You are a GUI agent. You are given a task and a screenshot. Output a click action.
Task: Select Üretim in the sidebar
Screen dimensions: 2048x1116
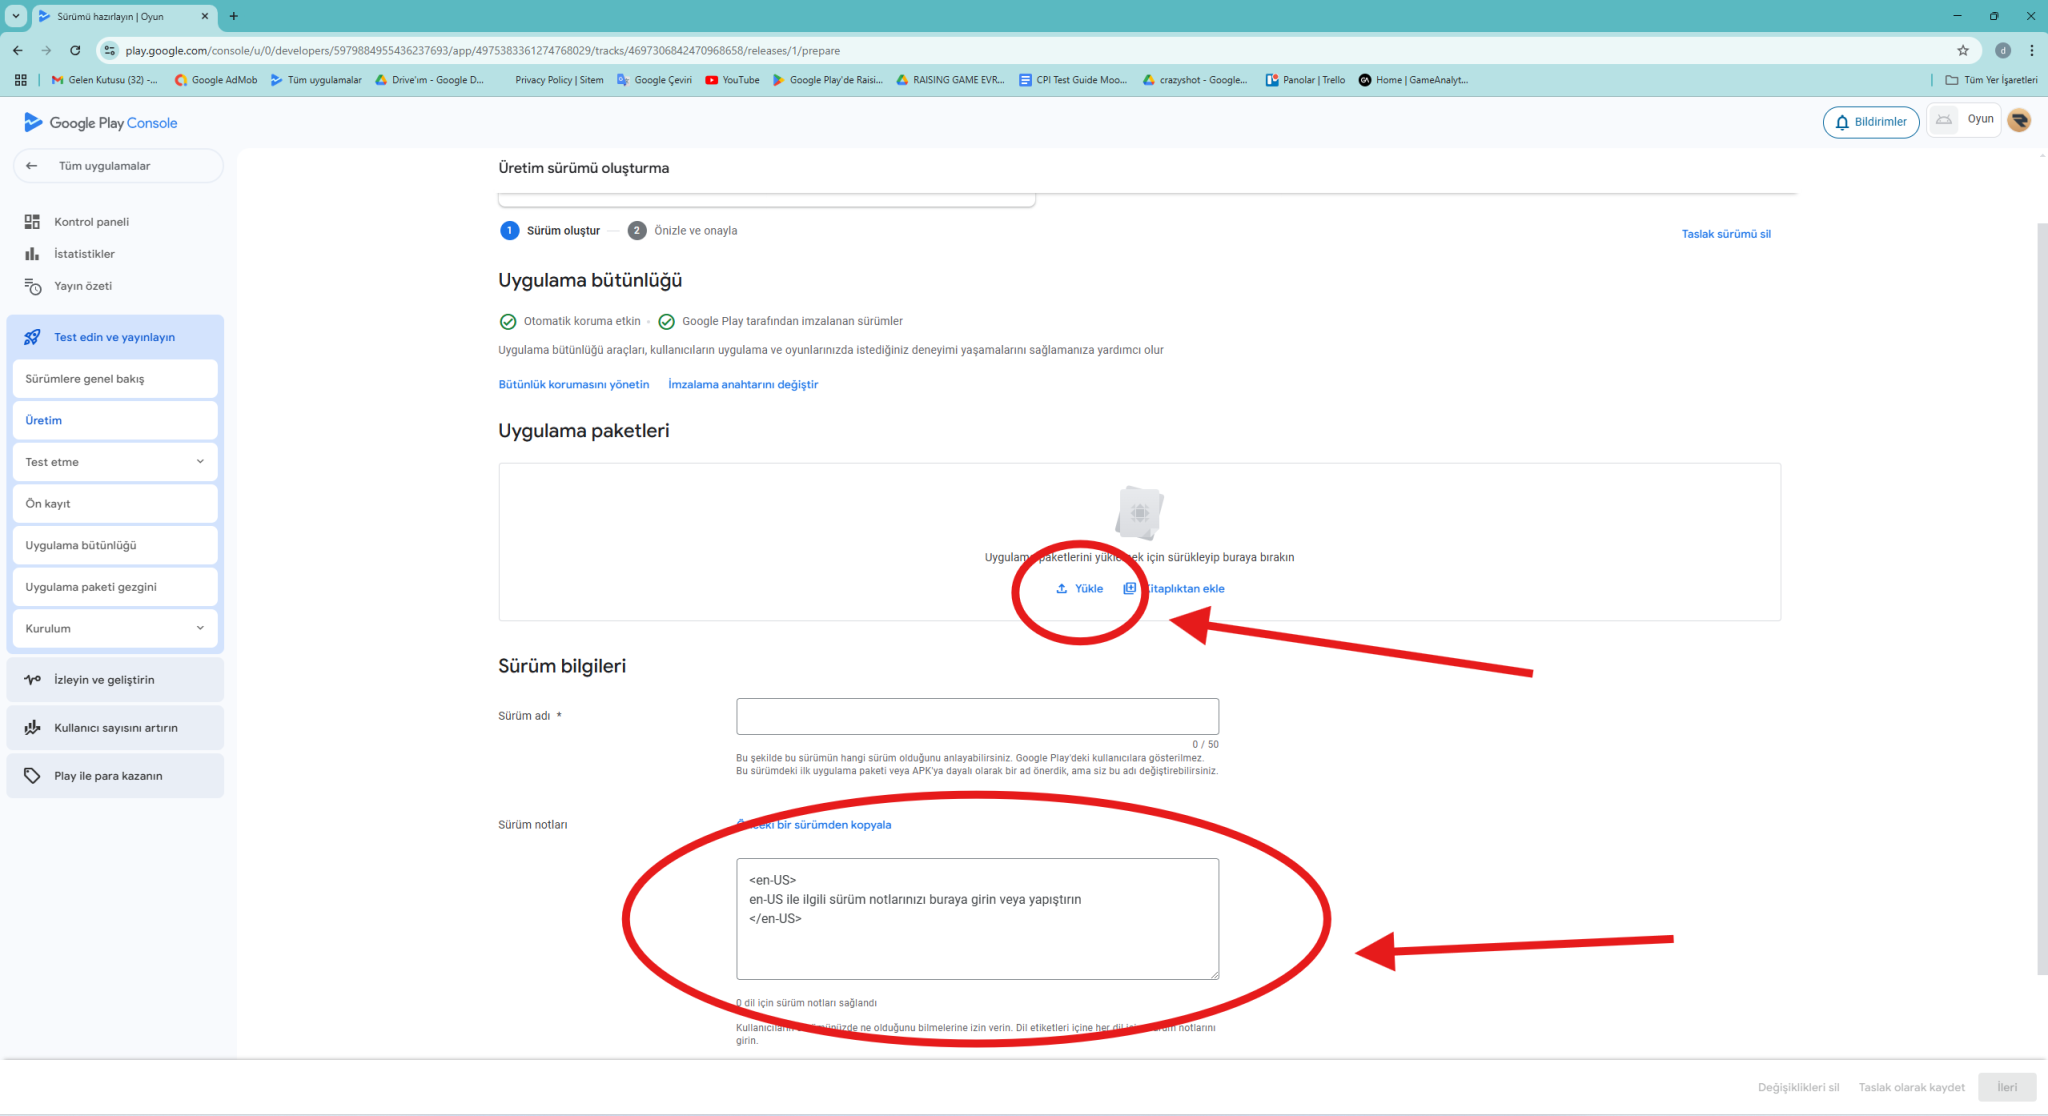(x=44, y=421)
